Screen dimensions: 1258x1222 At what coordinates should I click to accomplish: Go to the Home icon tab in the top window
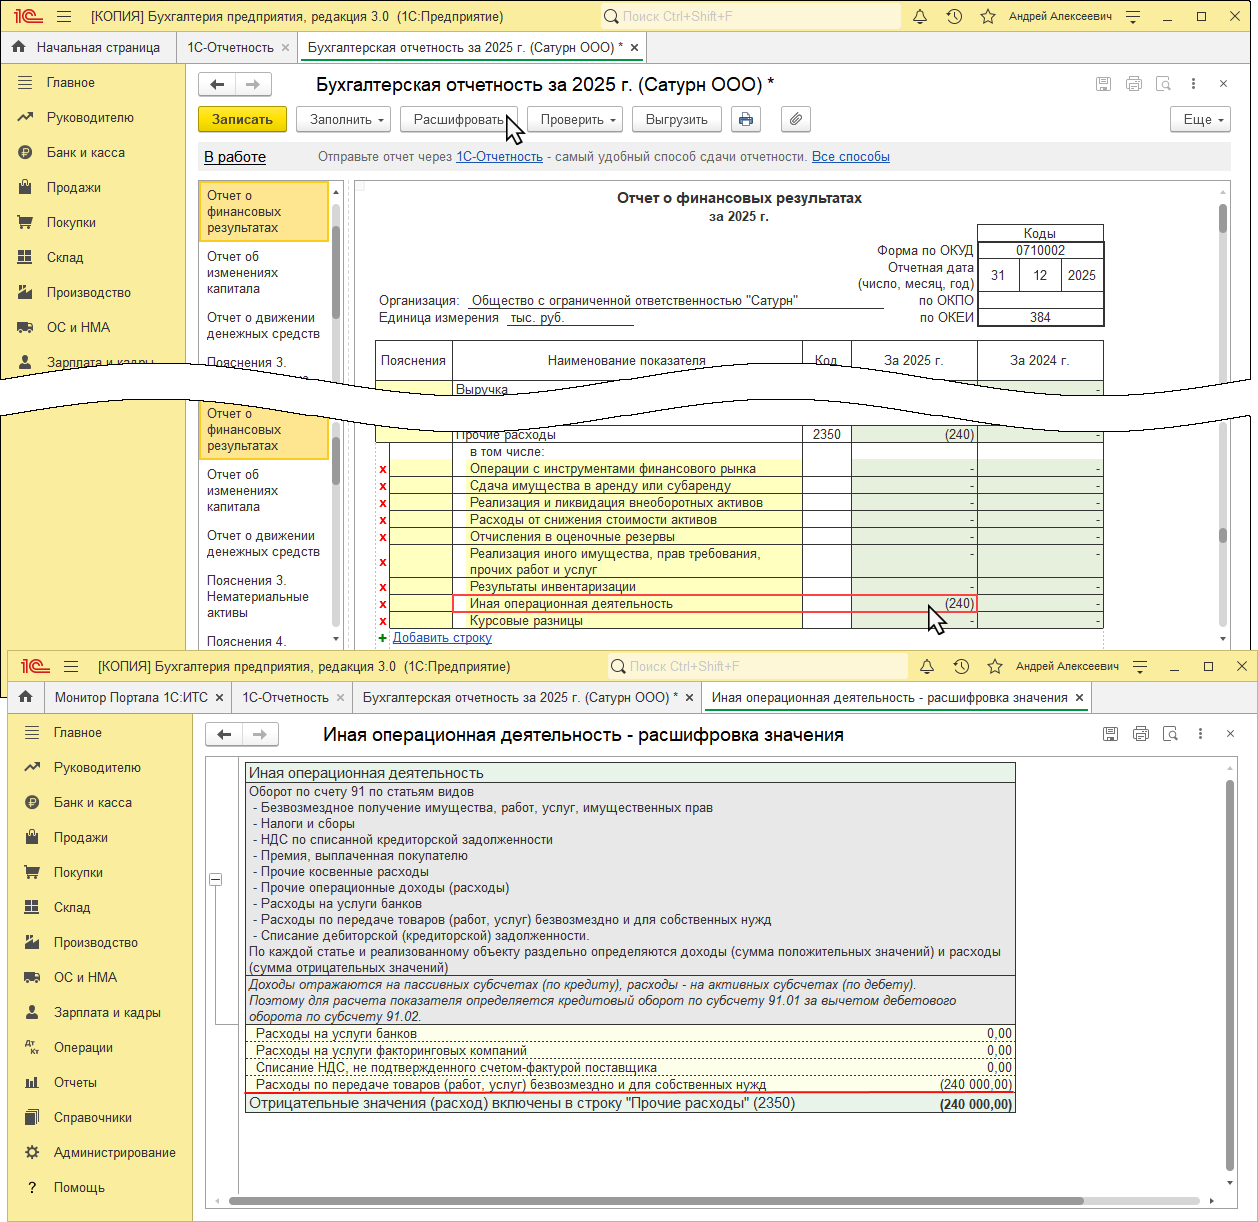coord(19,47)
